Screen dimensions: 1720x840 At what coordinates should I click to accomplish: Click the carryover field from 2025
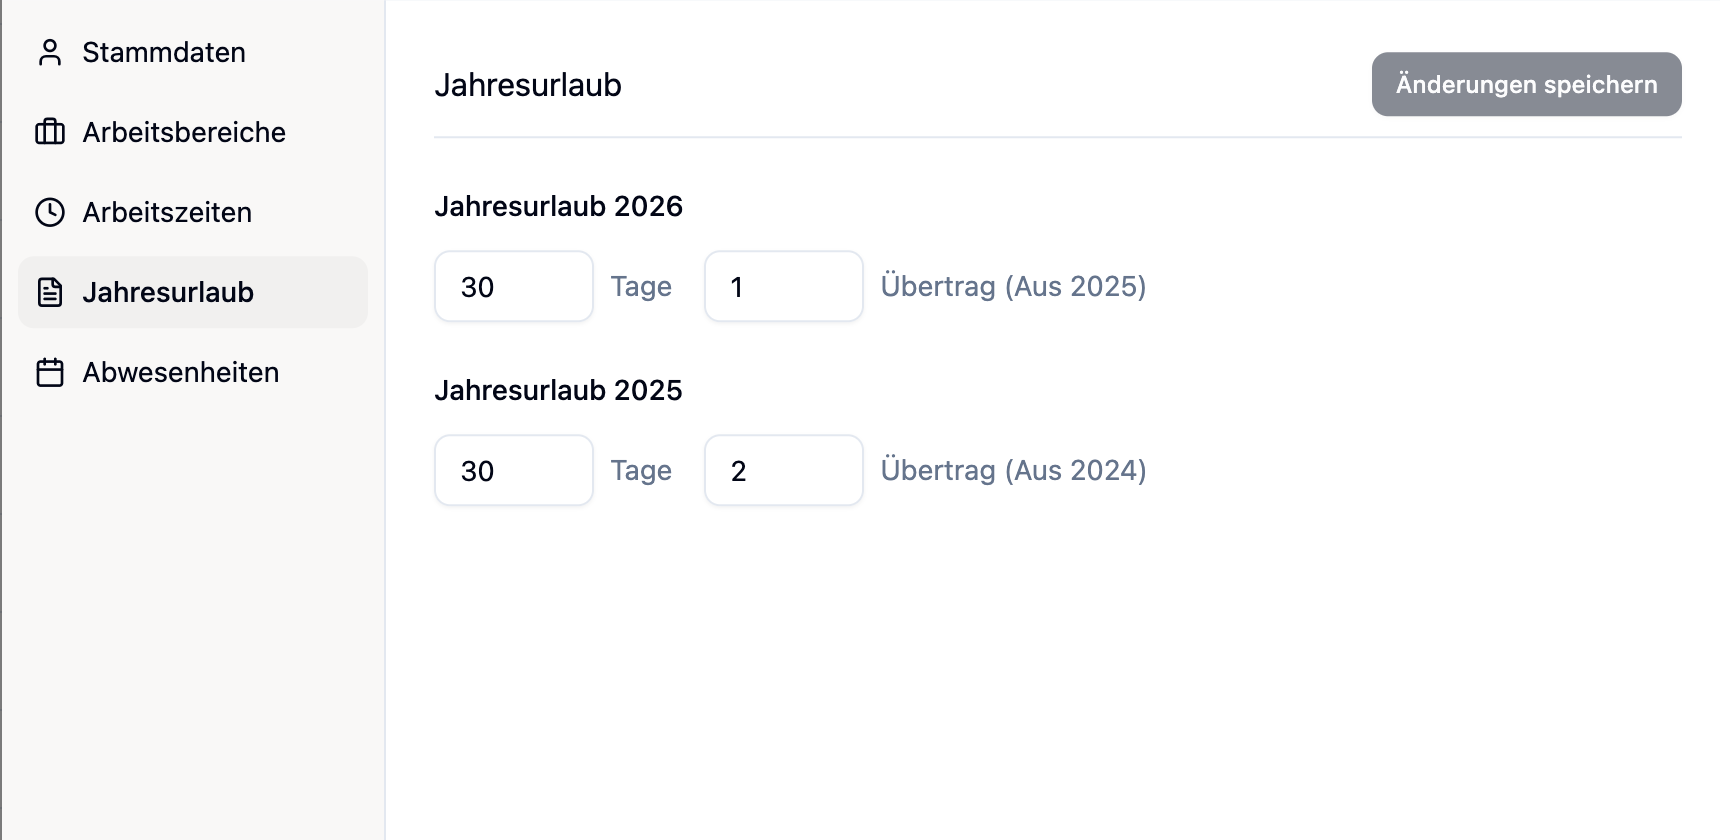pyautogui.click(x=784, y=287)
